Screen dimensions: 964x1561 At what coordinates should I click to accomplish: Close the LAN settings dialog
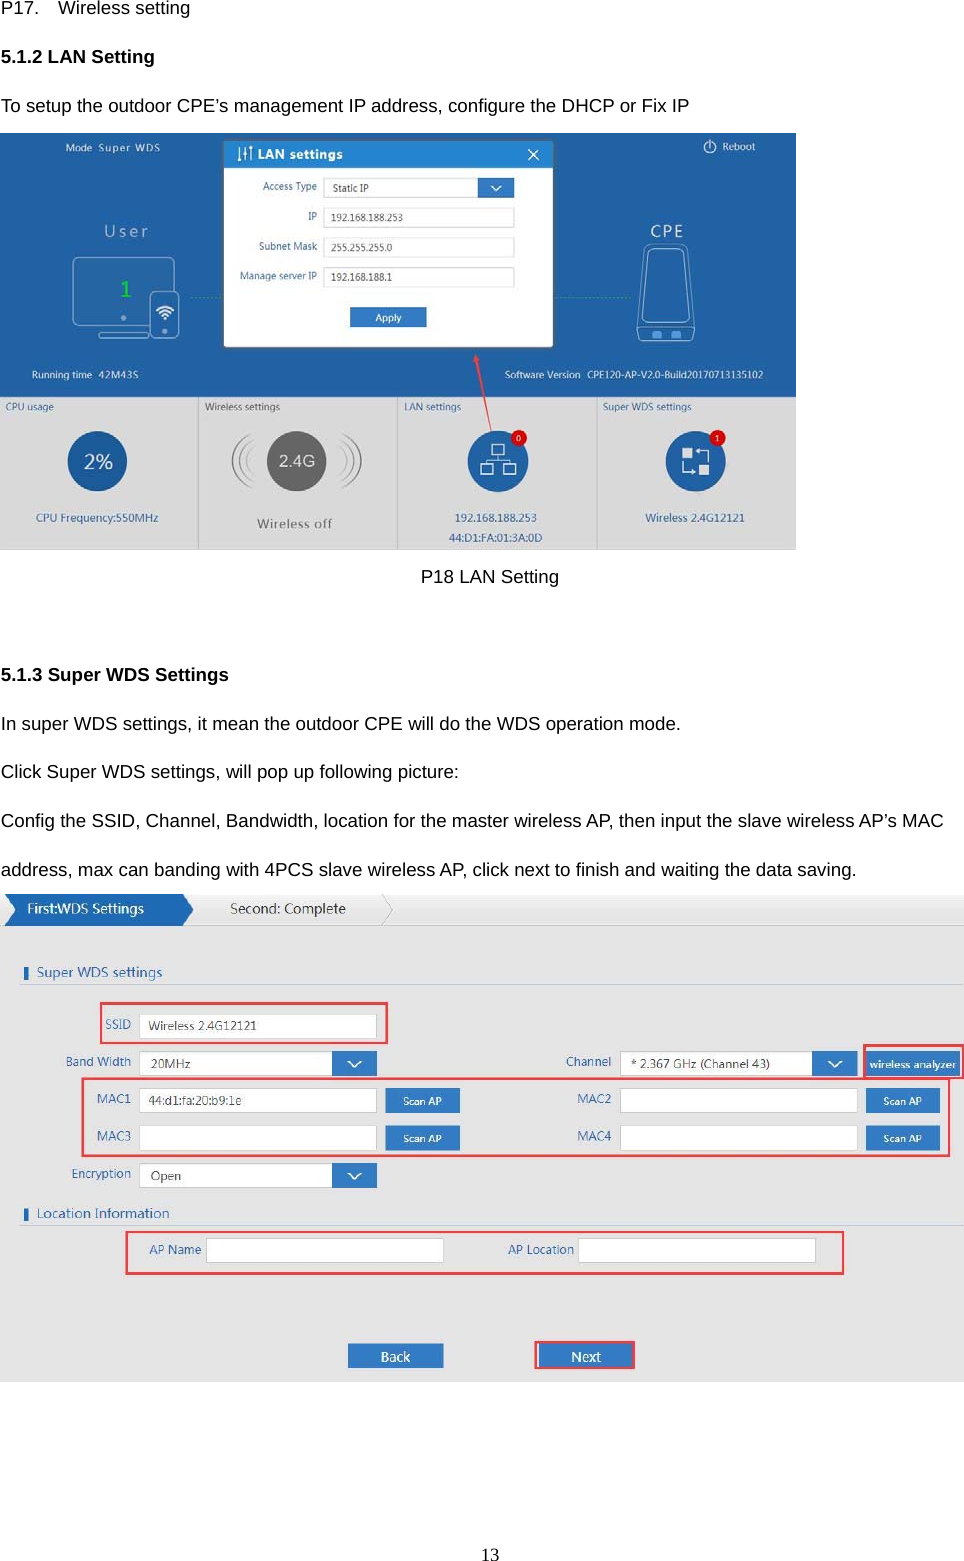[x=533, y=155]
